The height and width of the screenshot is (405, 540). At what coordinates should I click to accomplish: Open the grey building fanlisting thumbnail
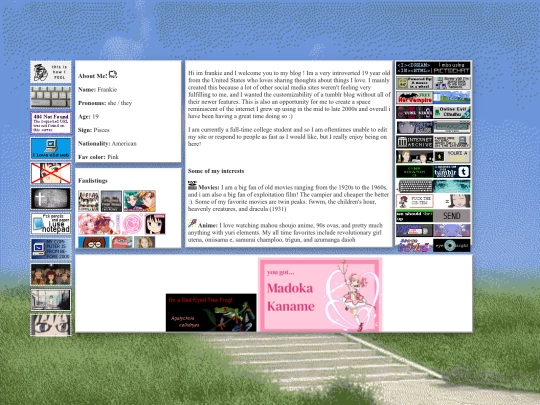pos(111,201)
